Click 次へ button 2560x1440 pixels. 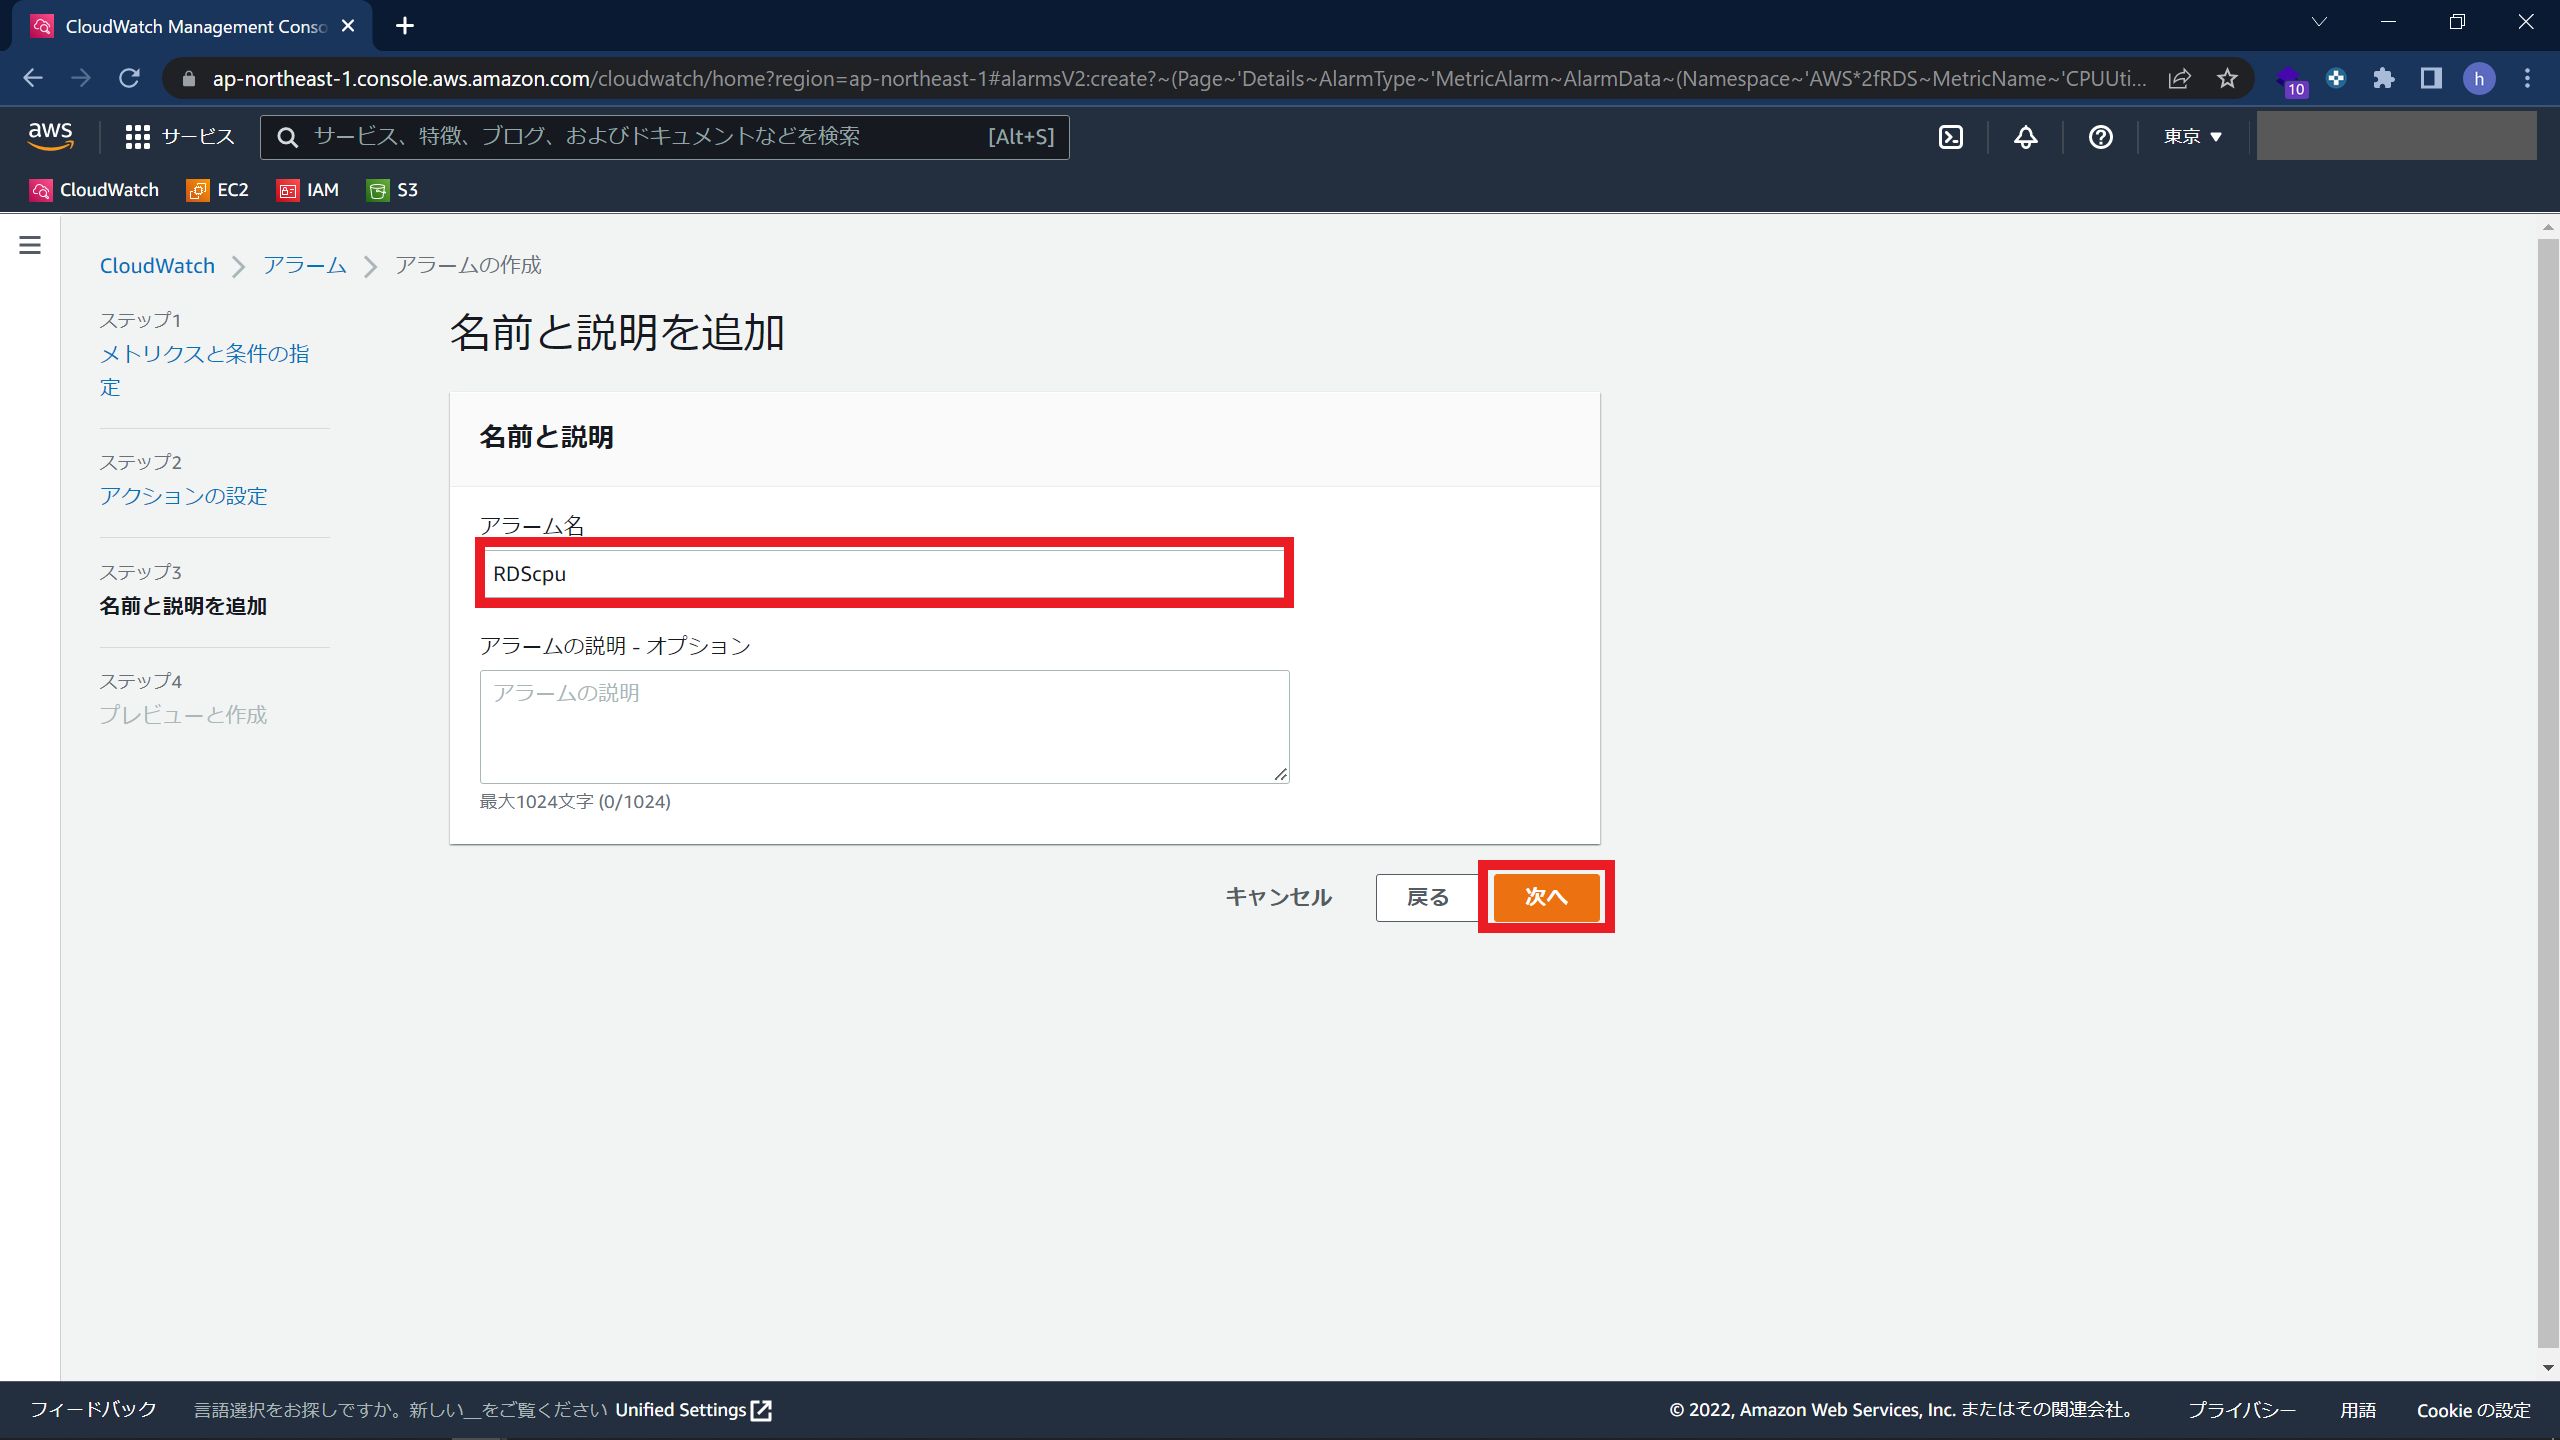(1546, 897)
